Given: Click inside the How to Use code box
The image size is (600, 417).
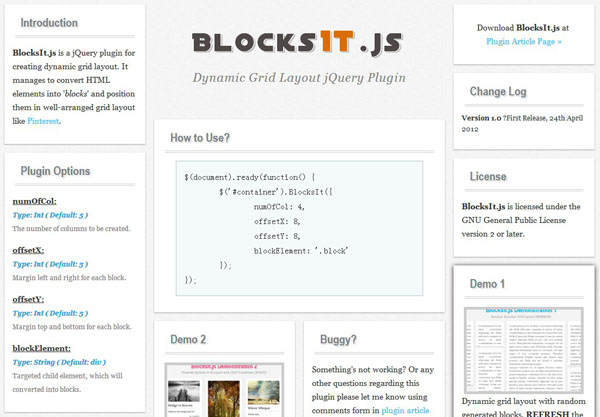Looking at the screenshot, I should pos(298,228).
